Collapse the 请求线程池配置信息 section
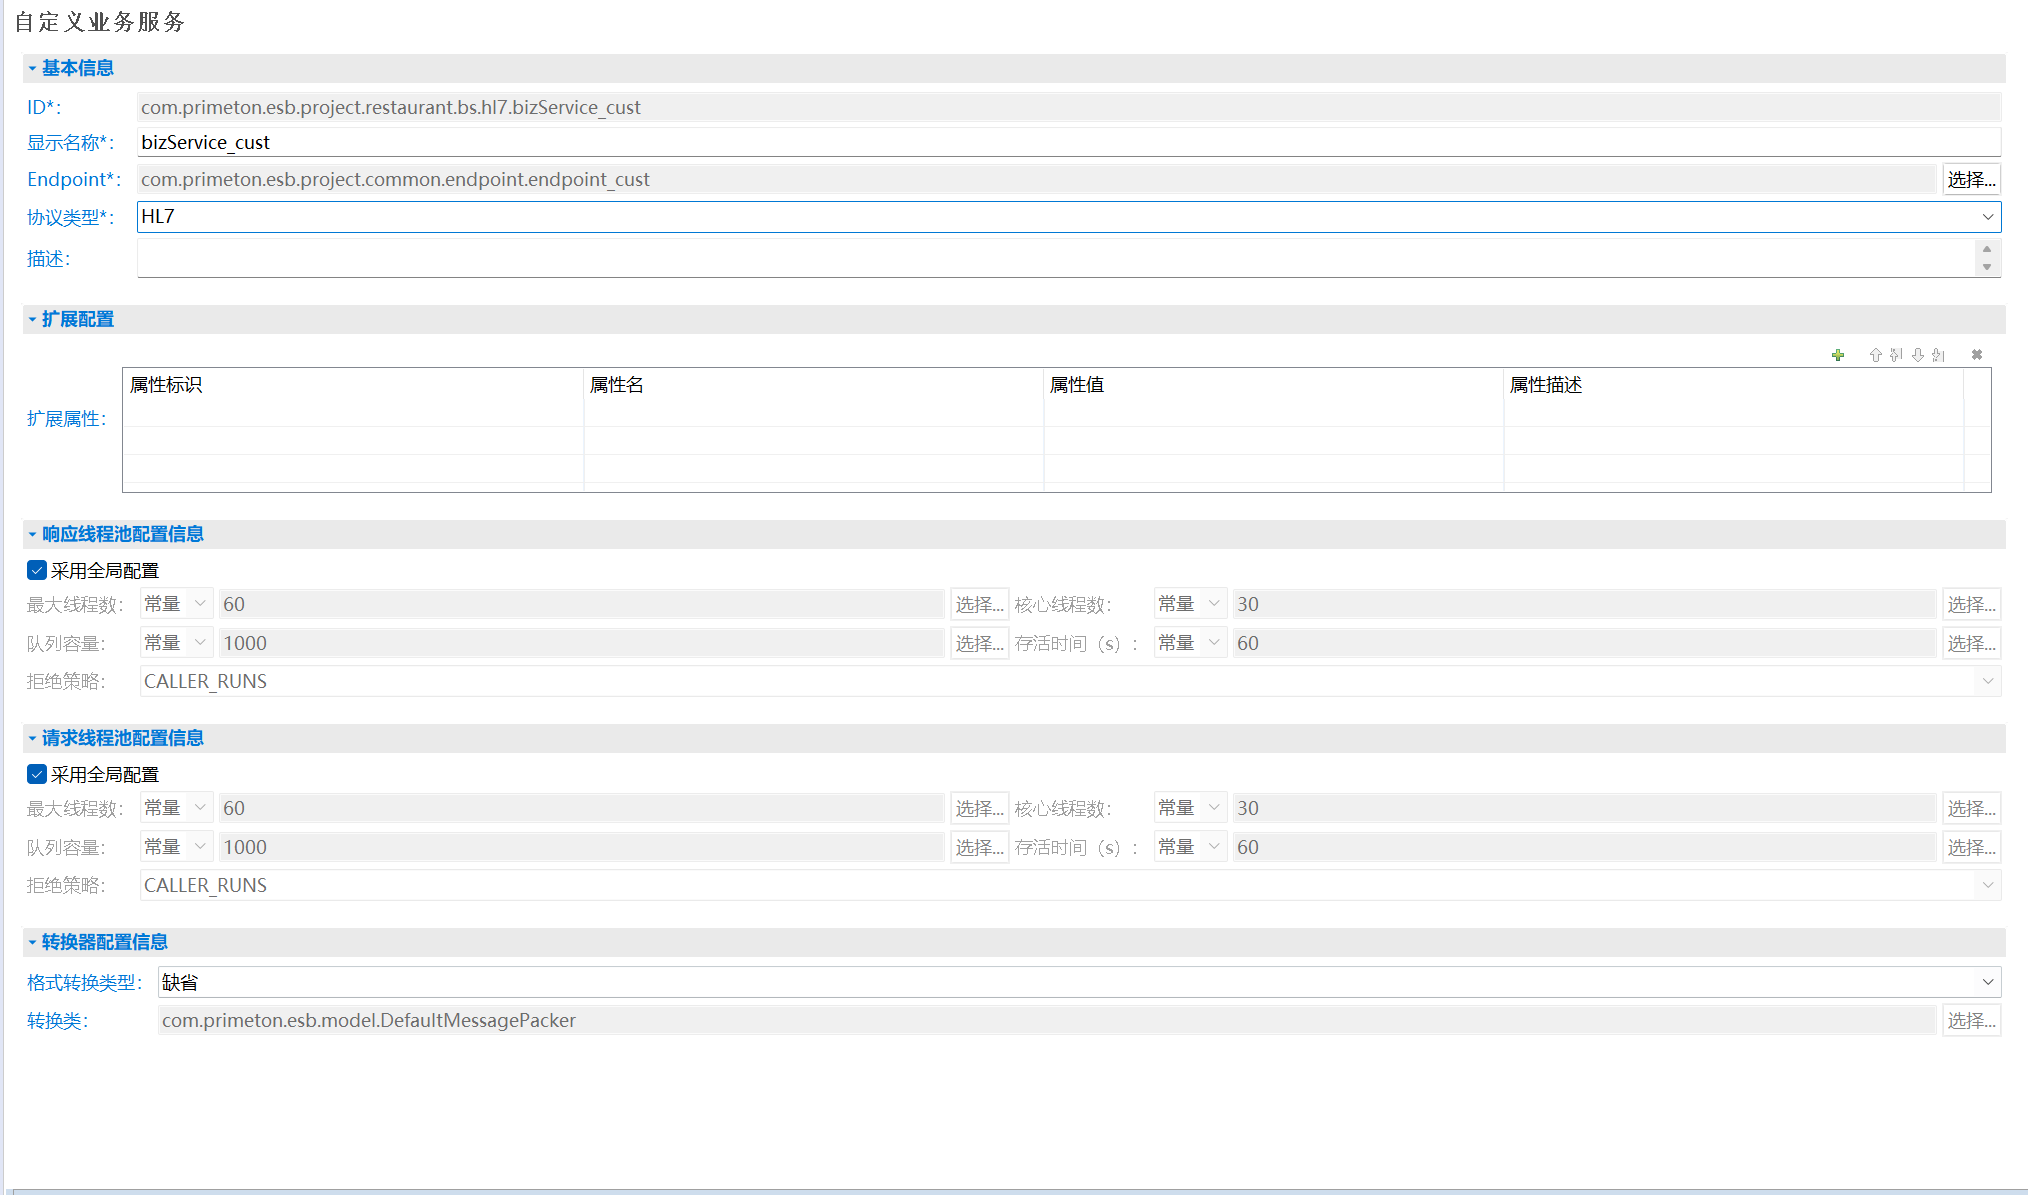This screenshot has height=1195, width=2028. click(x=33, y=738)
